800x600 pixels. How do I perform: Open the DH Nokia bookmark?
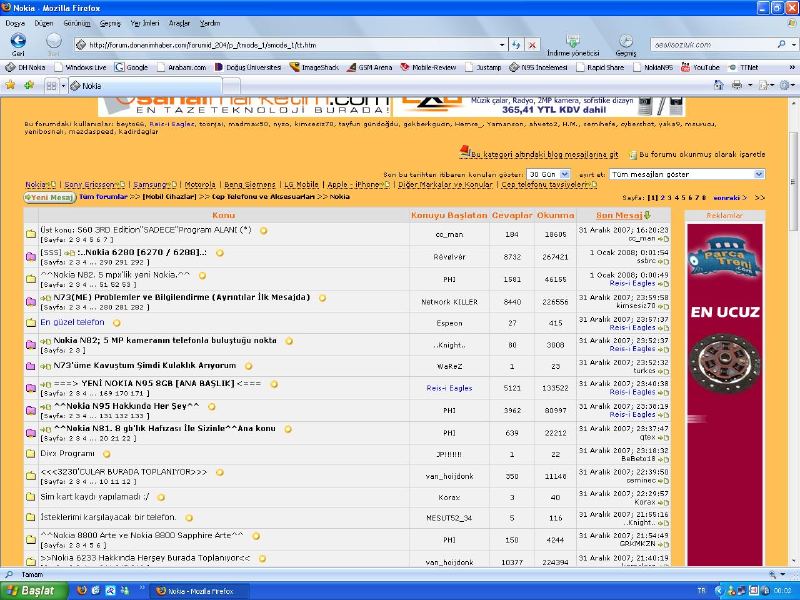click(26, 67)
